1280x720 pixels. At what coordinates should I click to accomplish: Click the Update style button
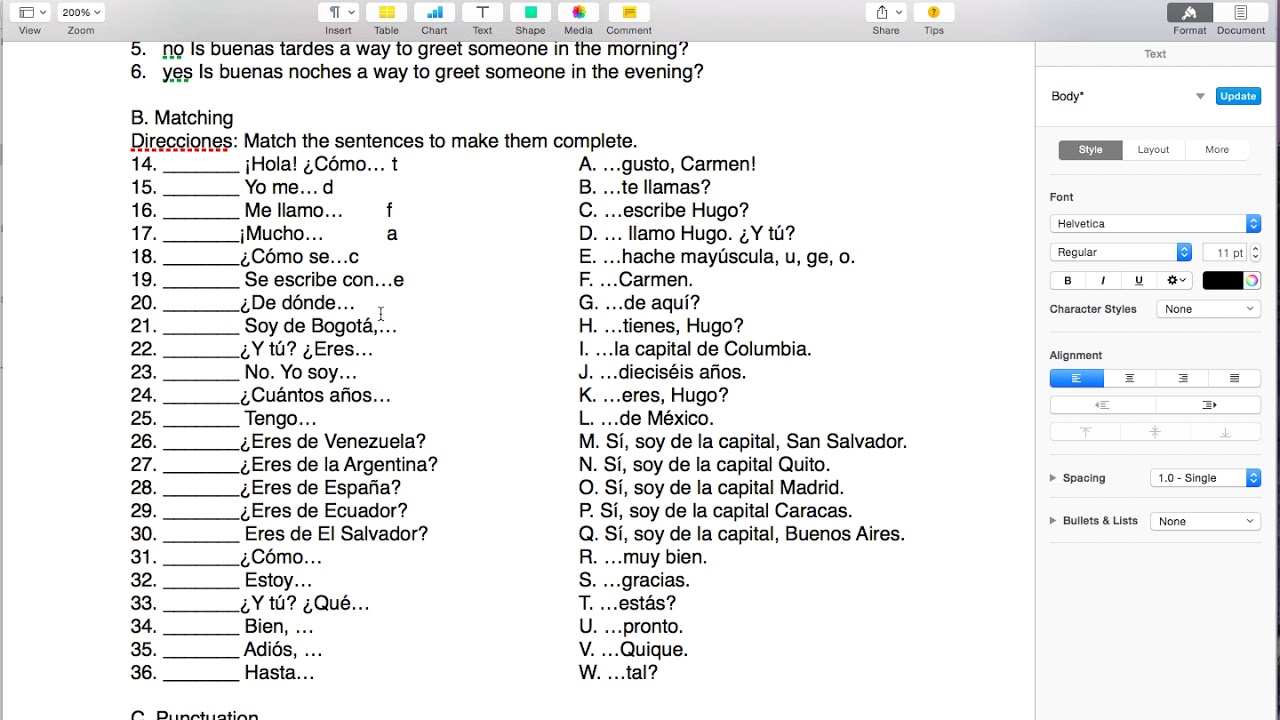[1238, 96]
